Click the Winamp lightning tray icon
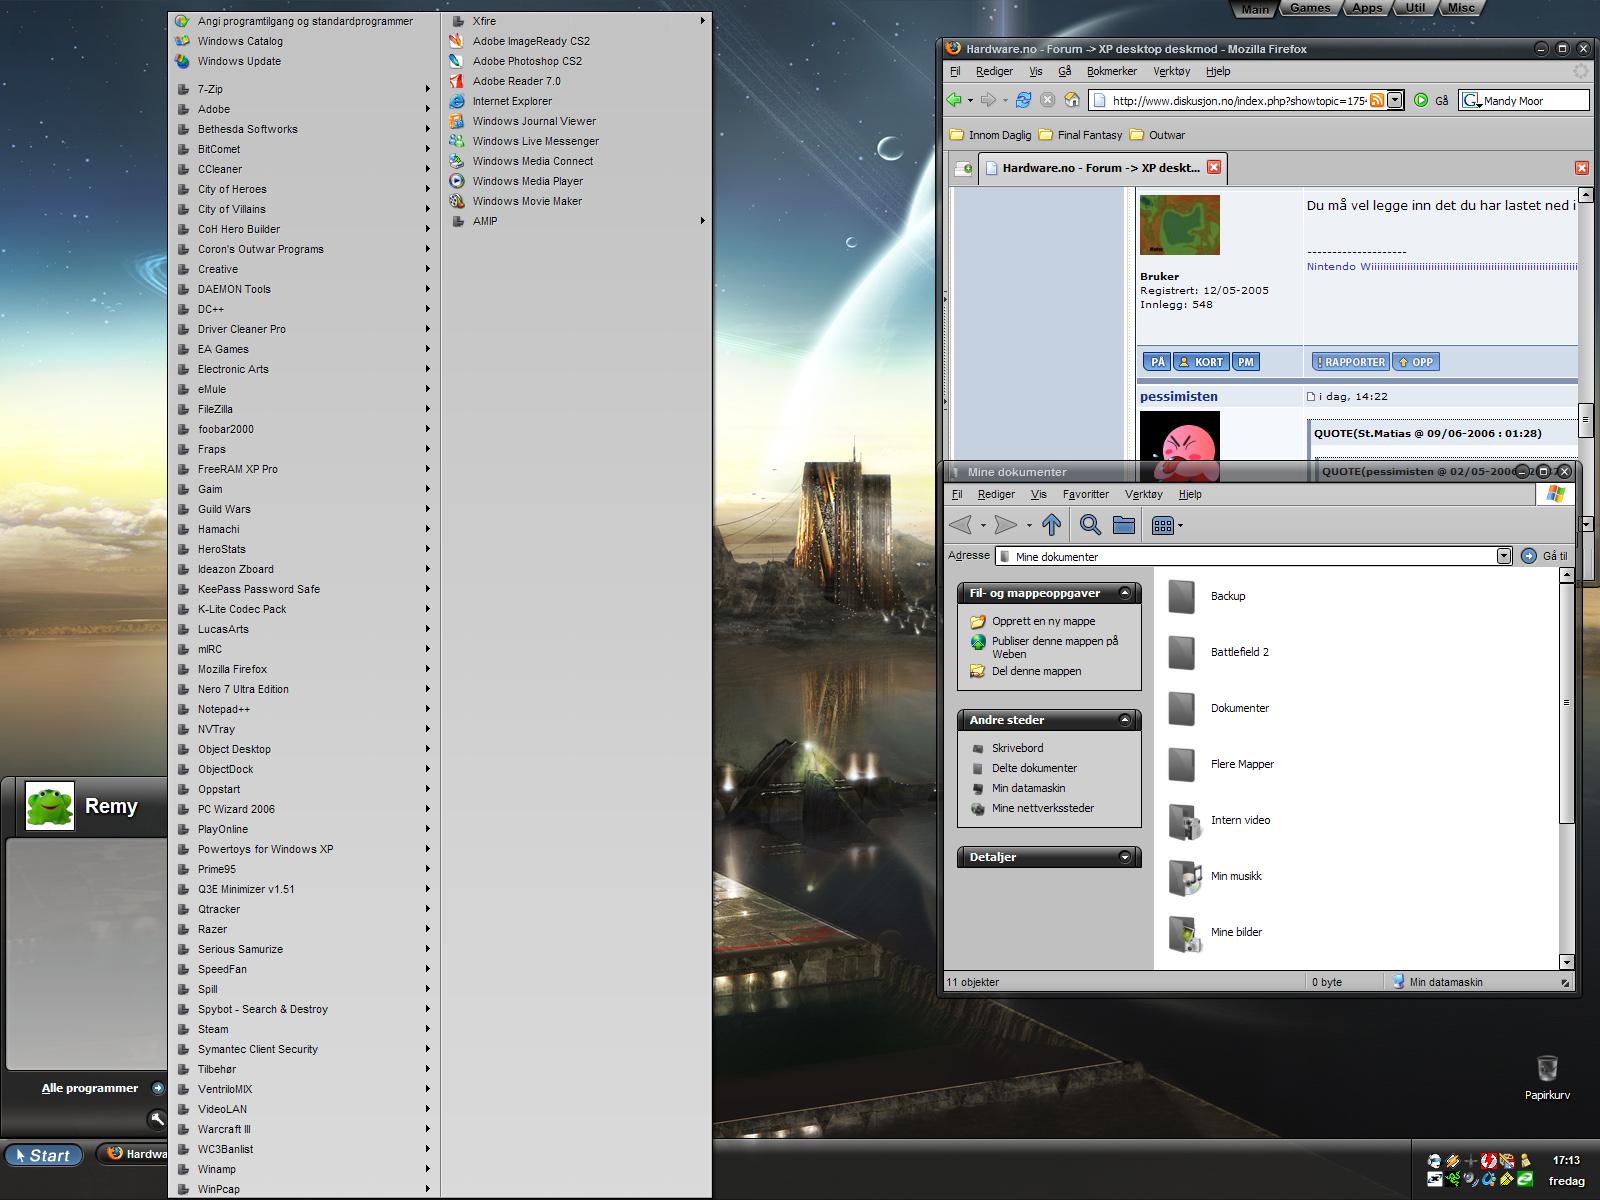1600x1200 pixels. (1453, 1161)
